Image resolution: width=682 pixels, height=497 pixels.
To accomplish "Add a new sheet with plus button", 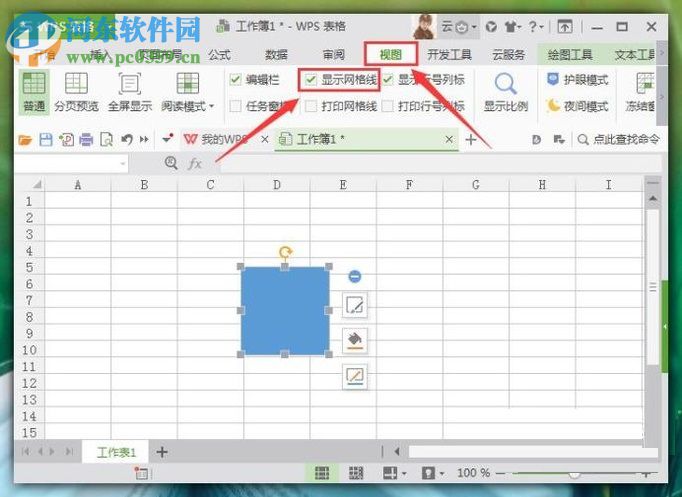I will pos(162,452).
